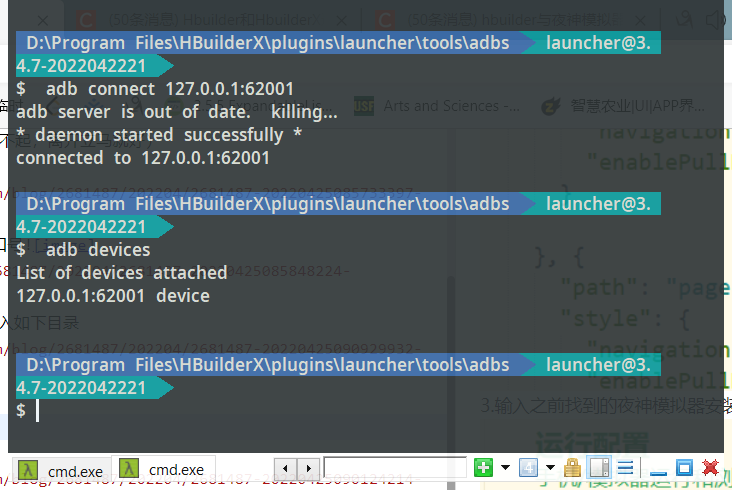Click '* daemon started successfully *' line
The image size is (732, 490).
tap(159, 135)
